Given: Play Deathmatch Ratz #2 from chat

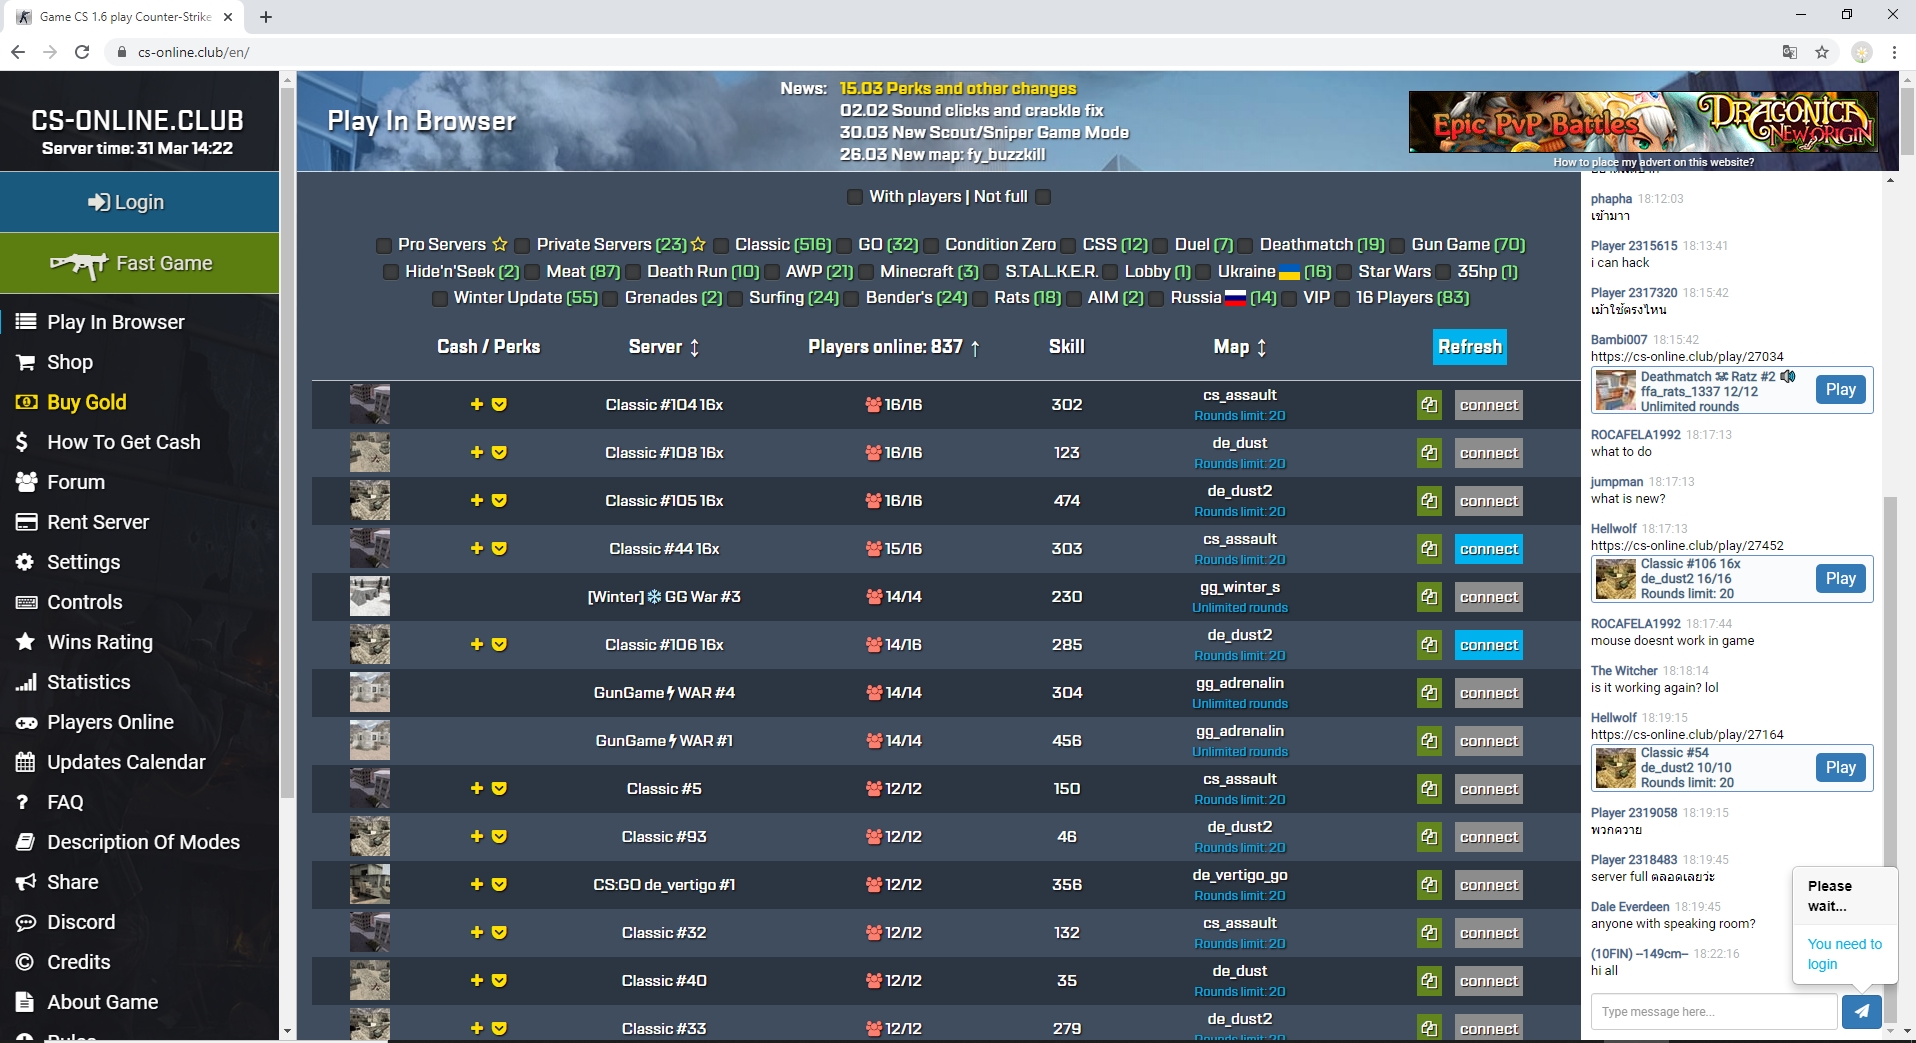Looking at the screenshot, I should coord(1841,390).
